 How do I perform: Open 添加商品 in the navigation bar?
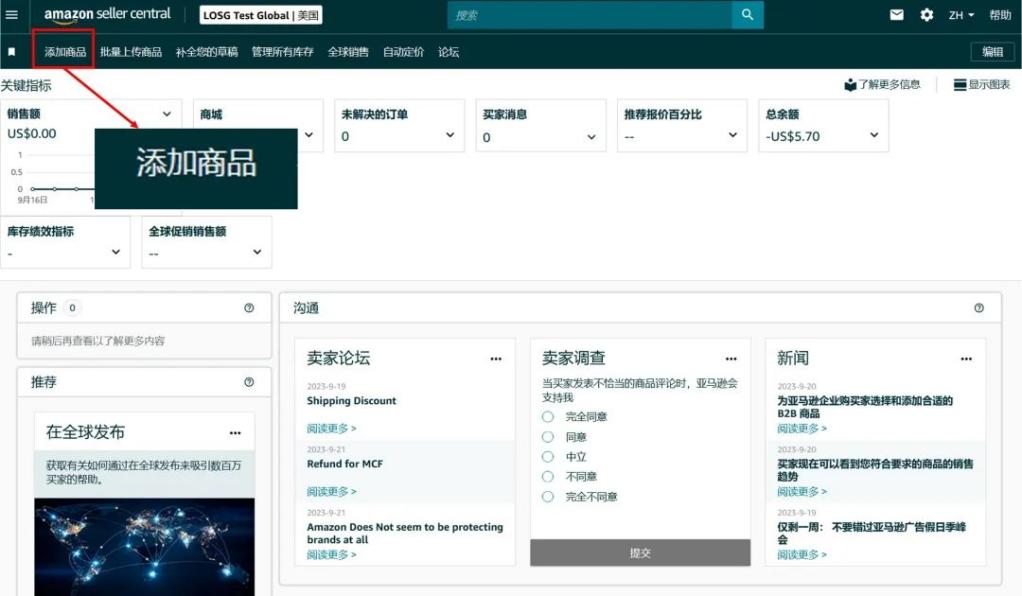(65, 52)
